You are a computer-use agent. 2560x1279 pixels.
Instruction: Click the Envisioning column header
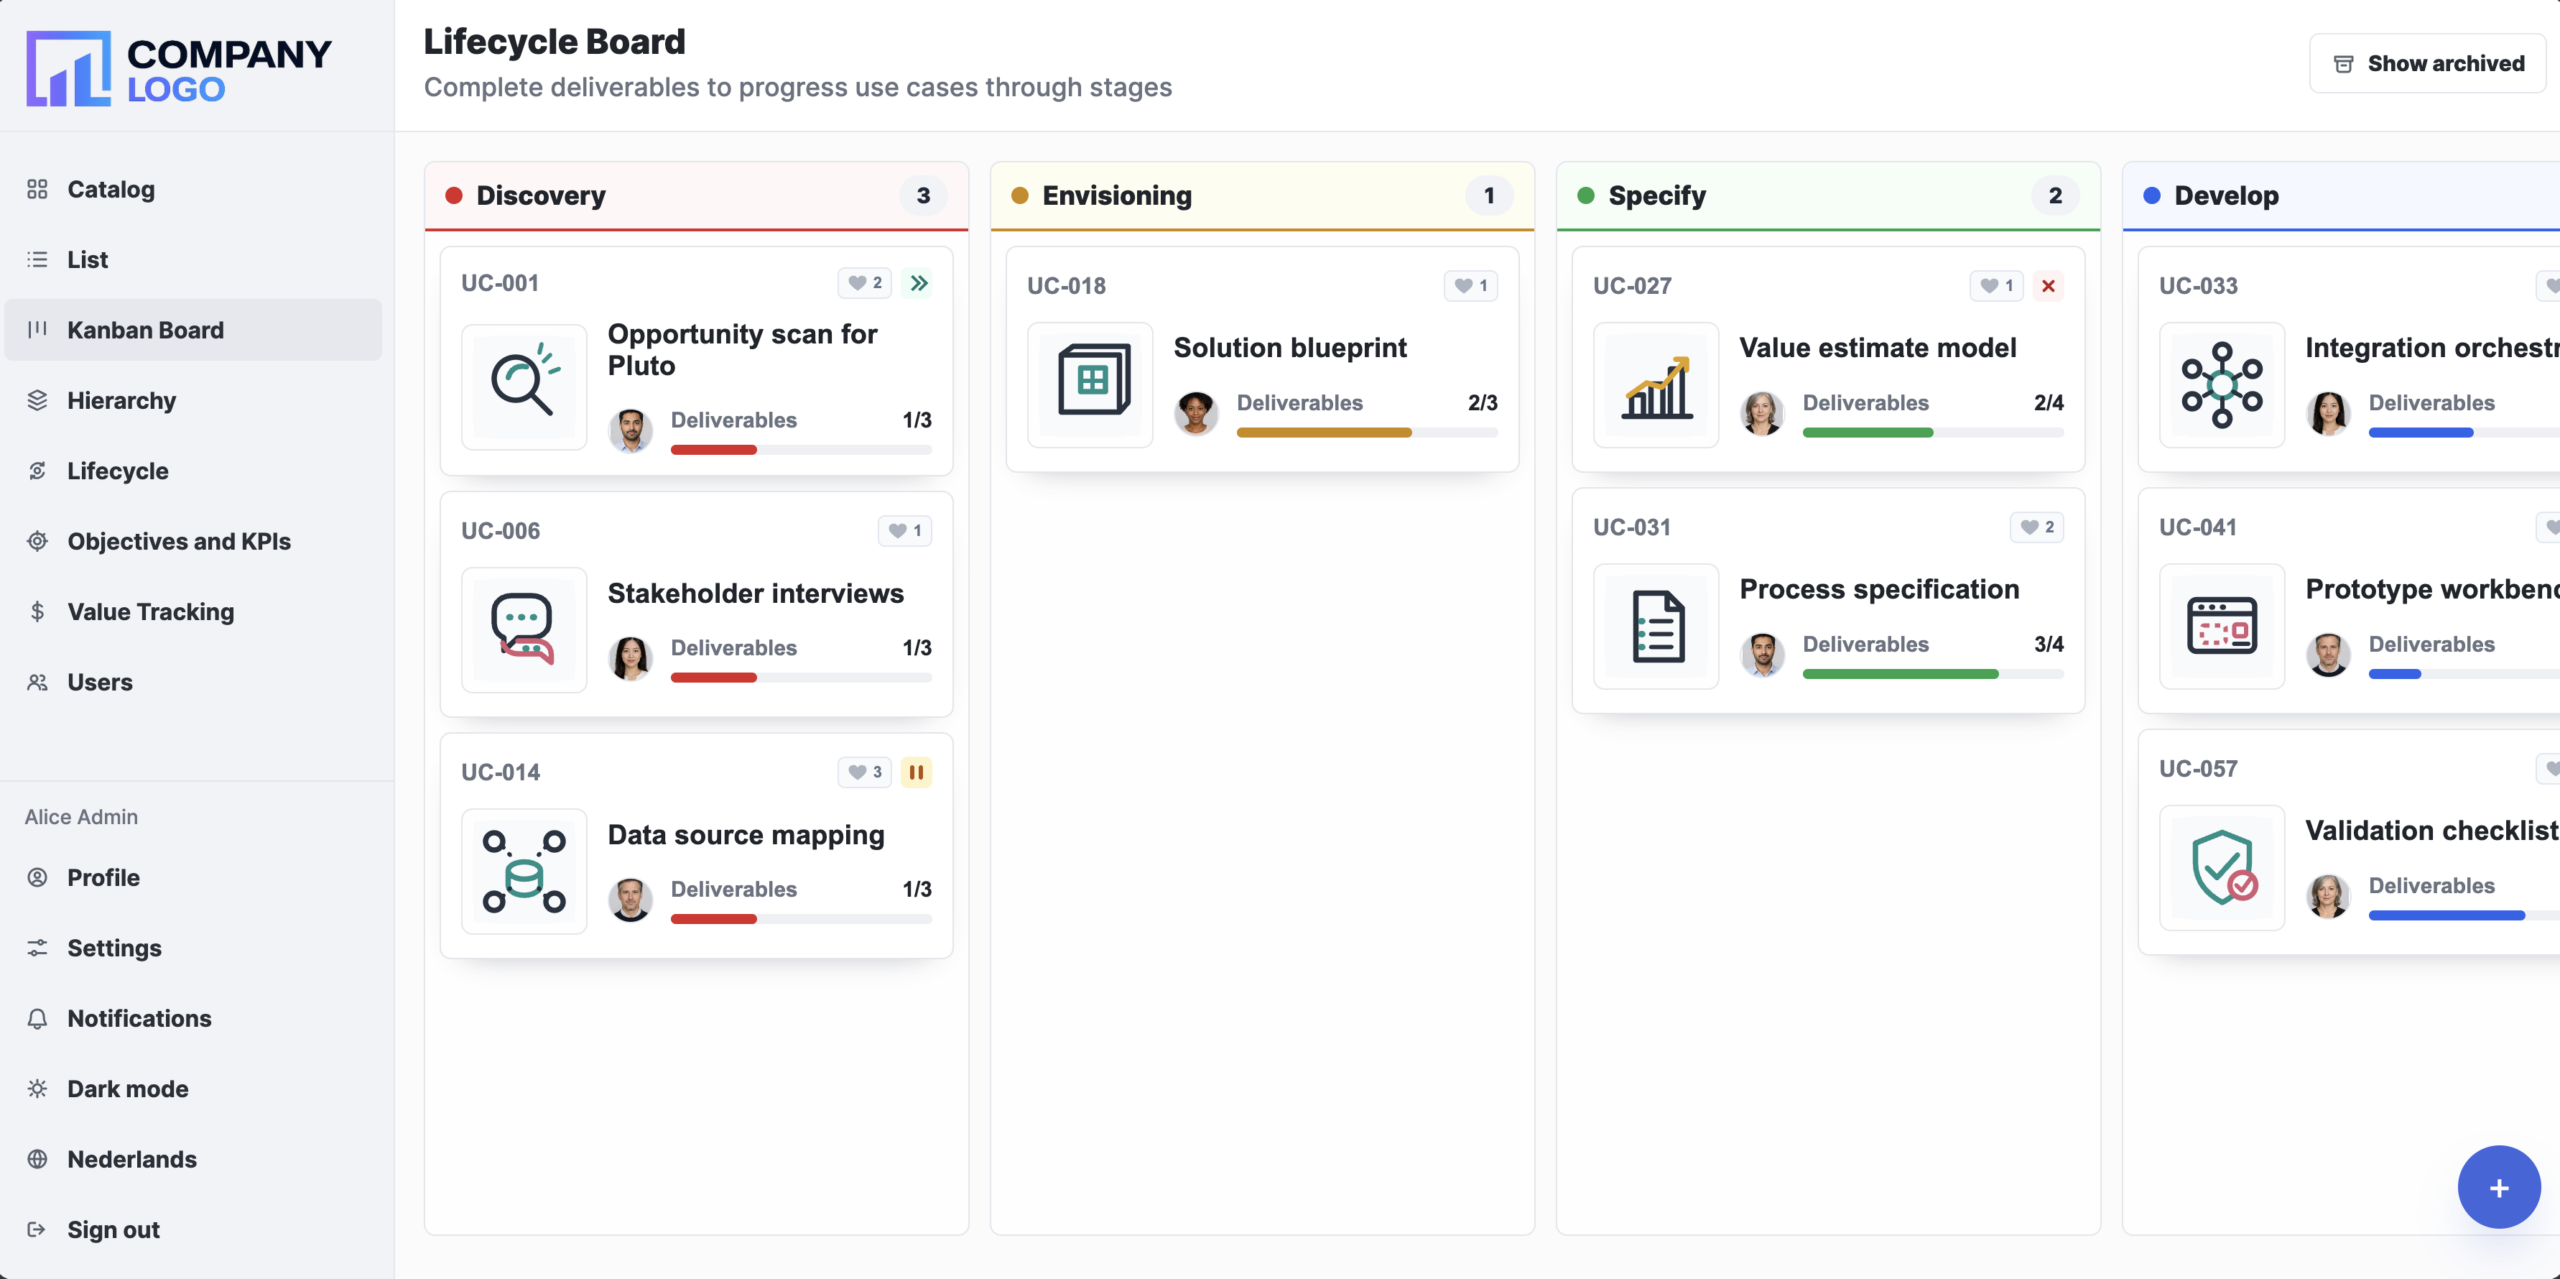(x=1263, y=196)
